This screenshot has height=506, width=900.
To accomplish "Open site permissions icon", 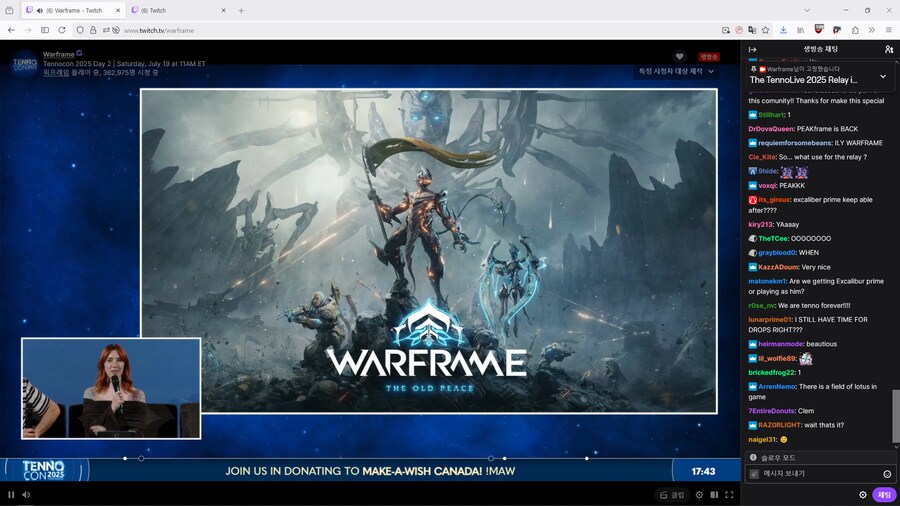I will tap(106, 30).
